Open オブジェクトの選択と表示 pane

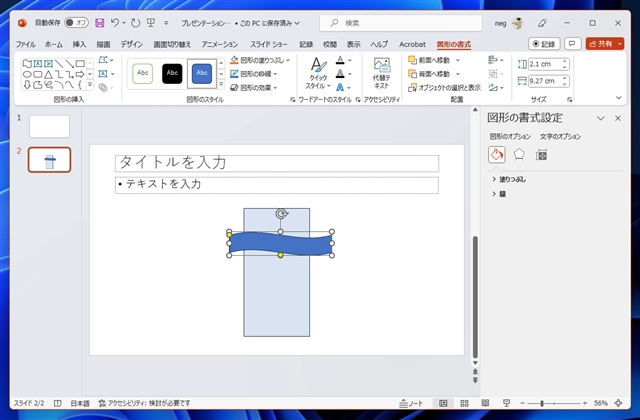pos(444,87)
